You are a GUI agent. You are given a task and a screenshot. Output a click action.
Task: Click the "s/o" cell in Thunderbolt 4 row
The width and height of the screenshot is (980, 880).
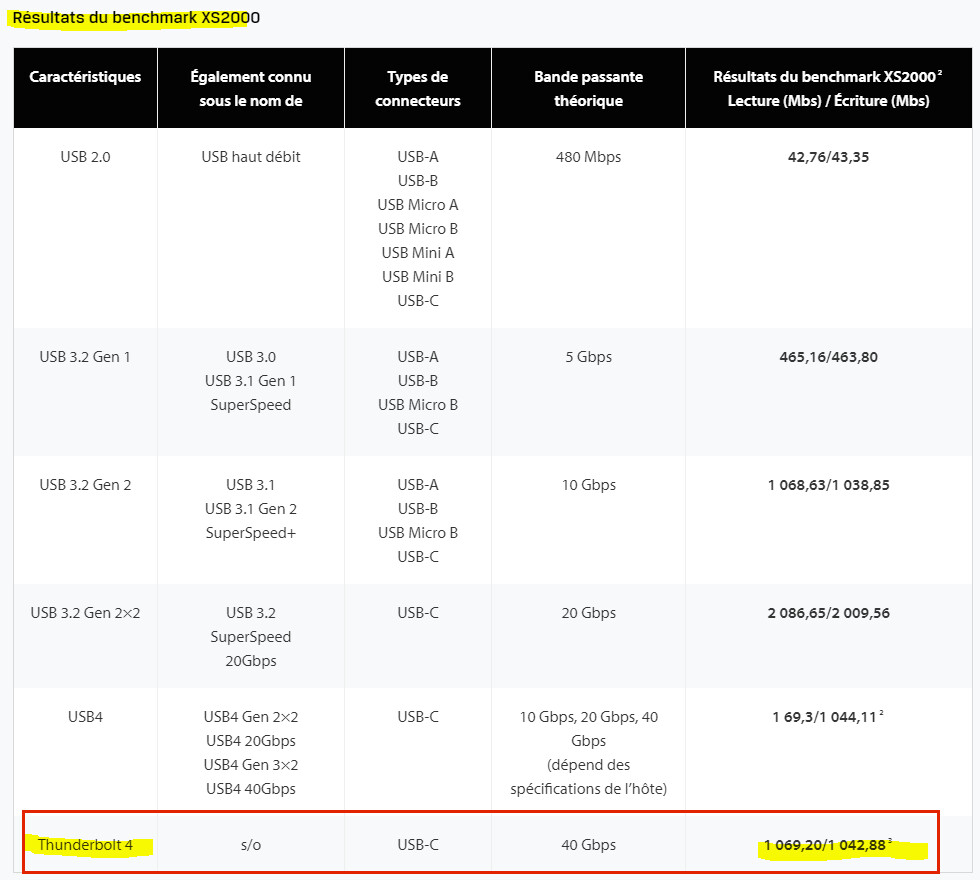[x=251, y=845]
